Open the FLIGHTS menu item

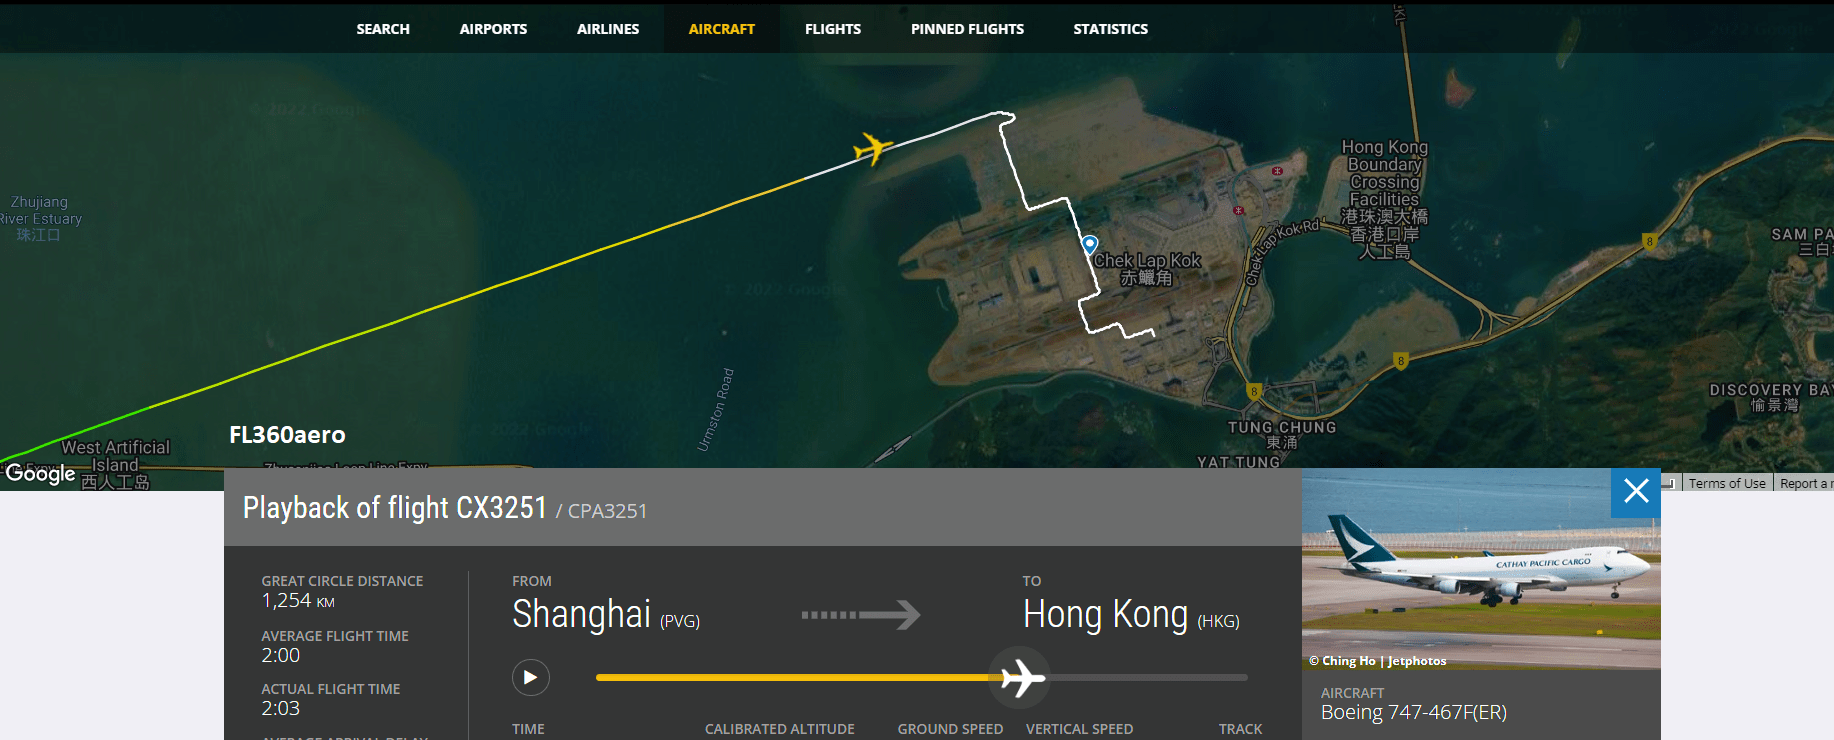[833, 29]
